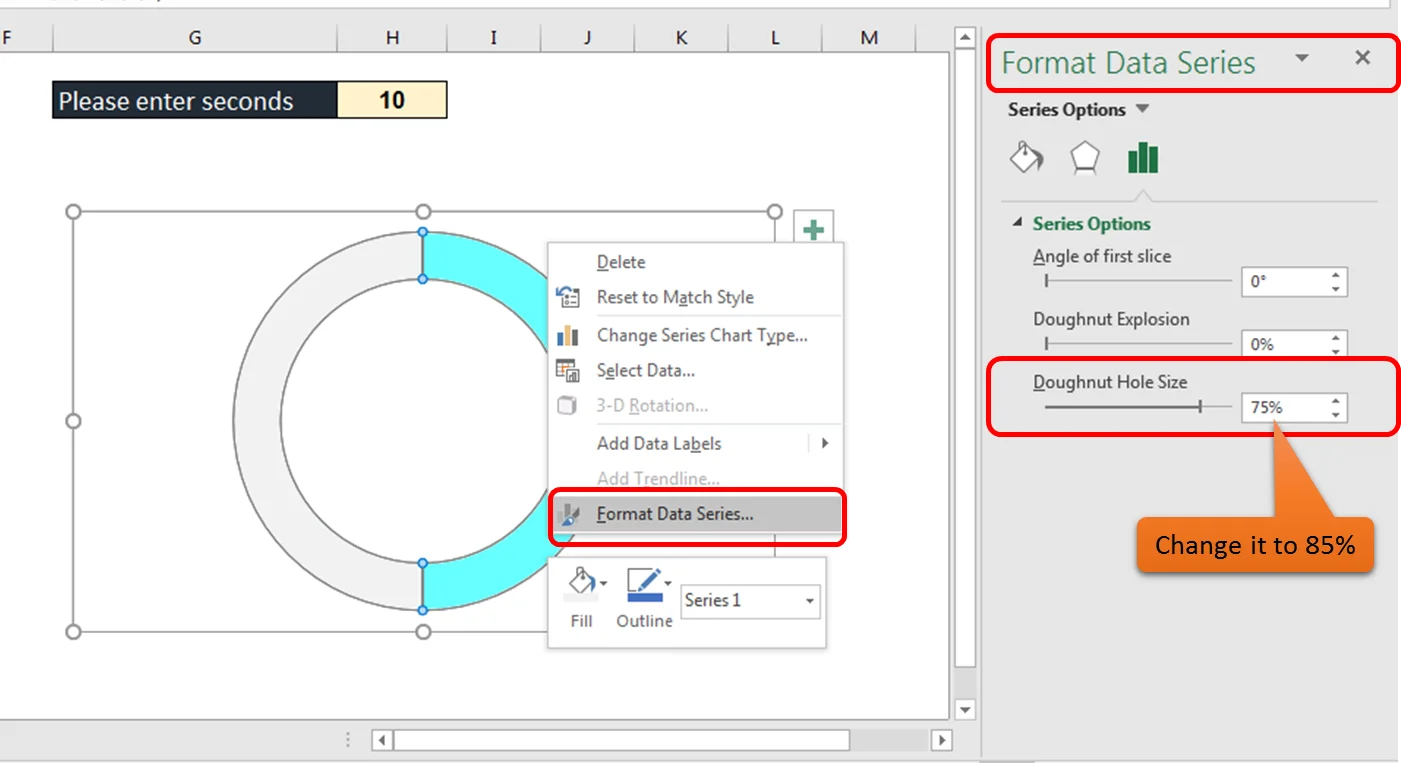Click Select Data in the context menu
The image size is (1401, 763).
point(645,370)
